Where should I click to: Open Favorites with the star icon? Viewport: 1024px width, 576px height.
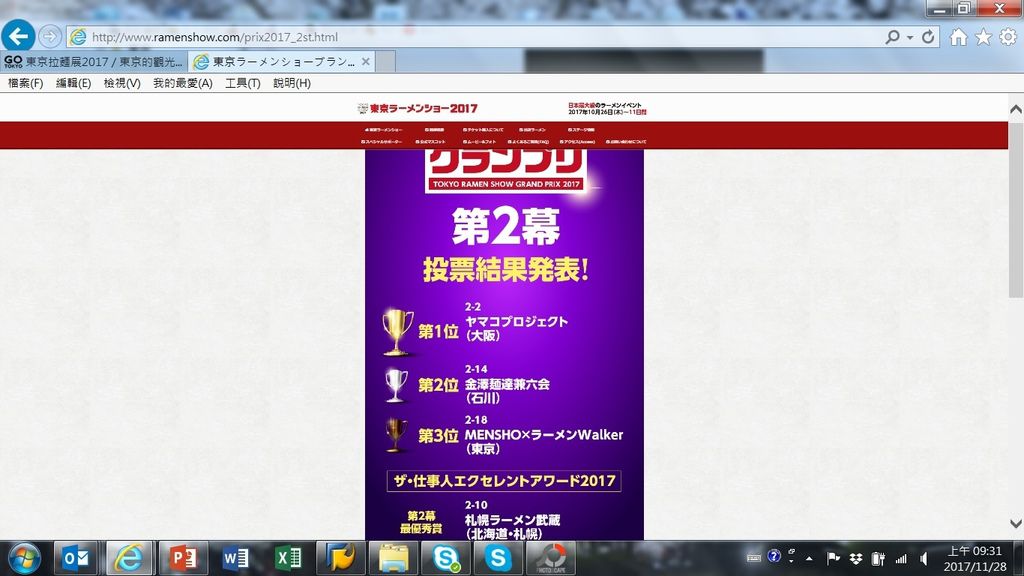[983, 37]
